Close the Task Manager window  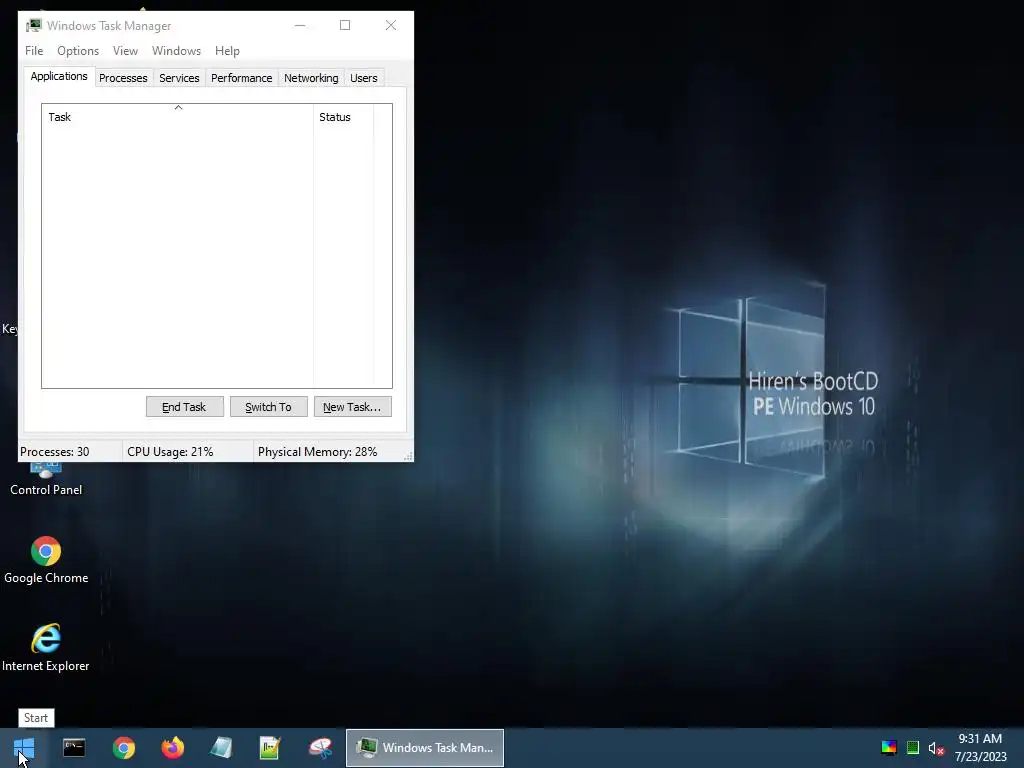pos(391,25)
